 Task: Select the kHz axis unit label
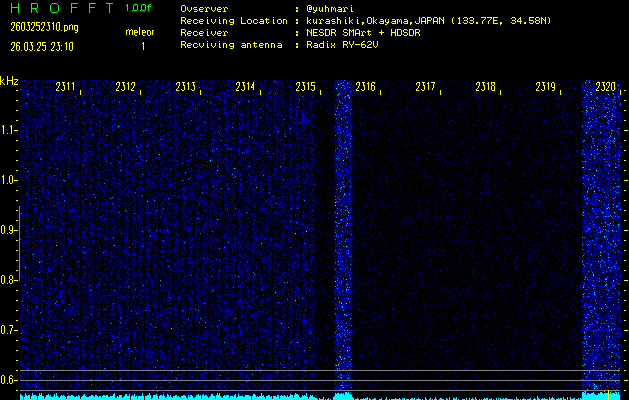coord(9,81)
